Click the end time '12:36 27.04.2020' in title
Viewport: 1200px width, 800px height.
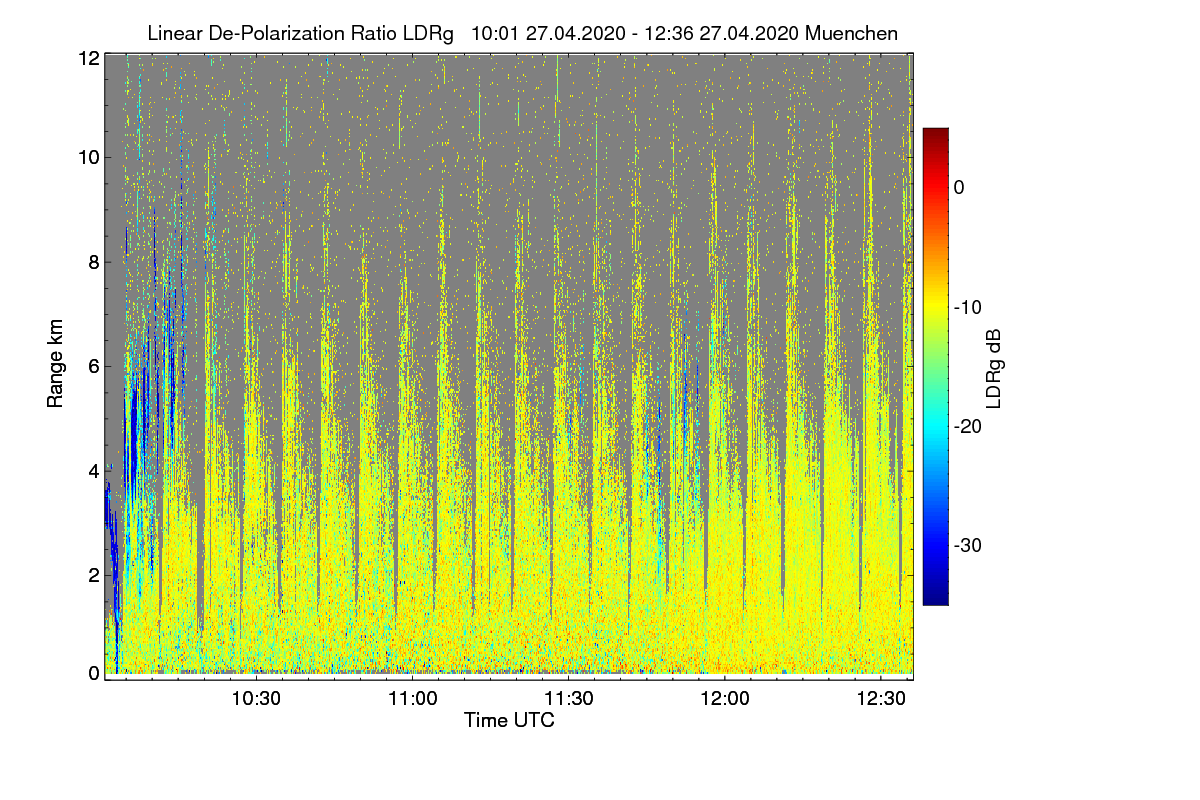(723, 33)
